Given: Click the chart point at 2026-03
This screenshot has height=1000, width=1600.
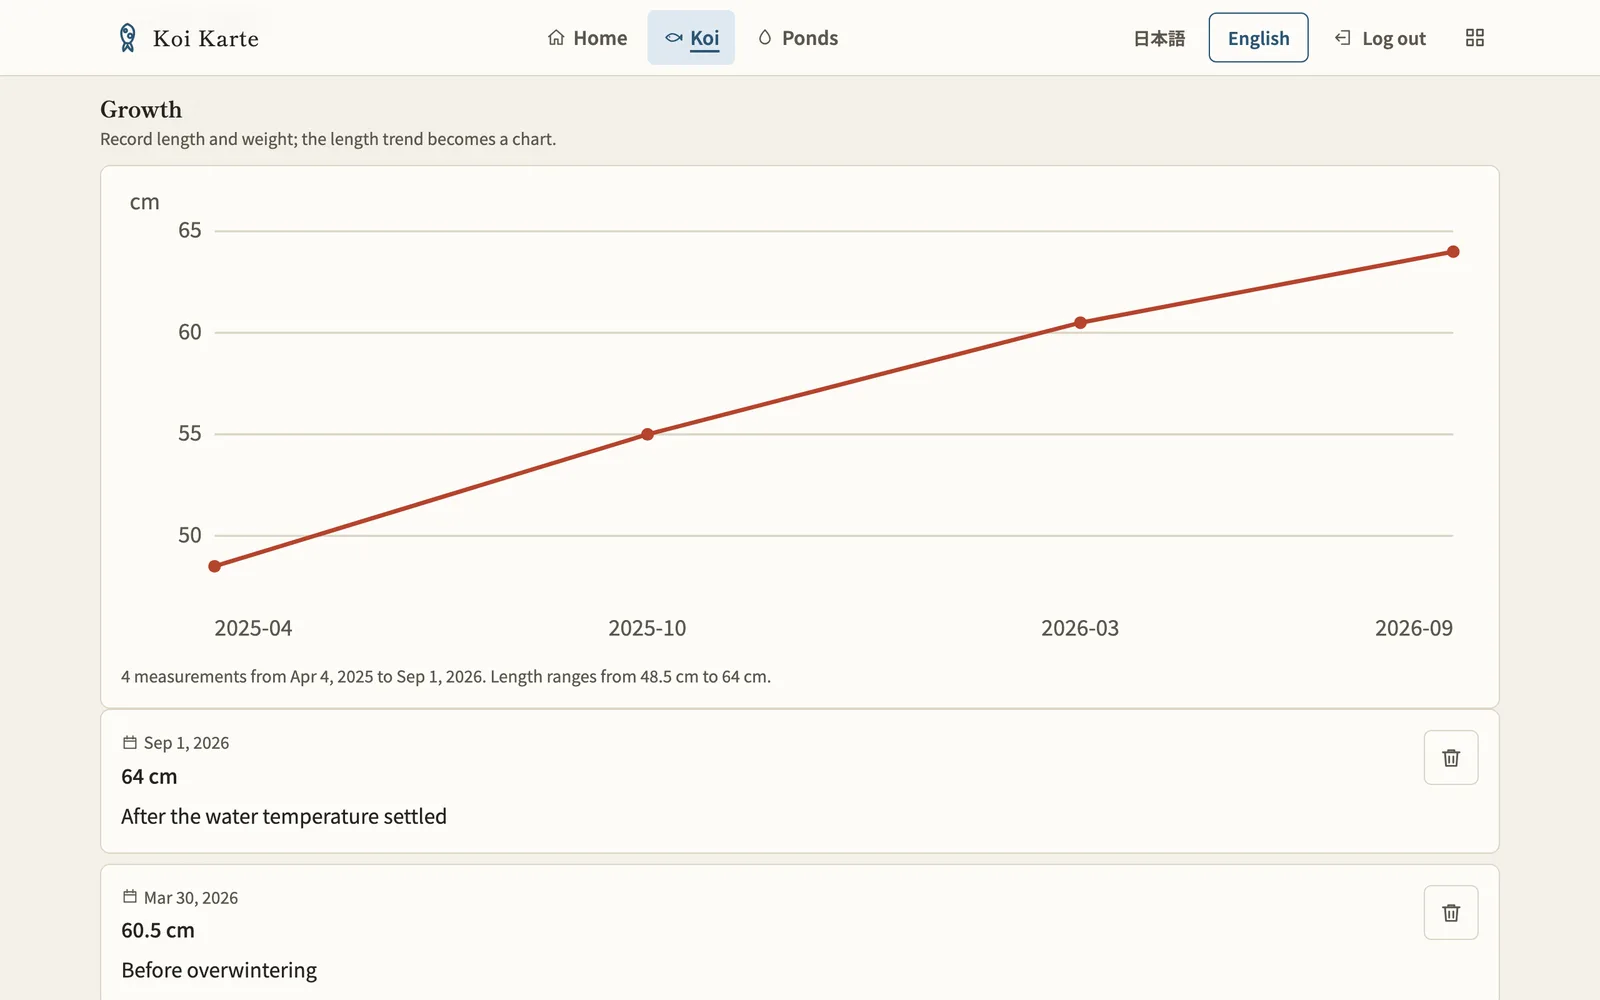Looking at the screenshot, I should pyautogui.click(x=1080, y=322).
